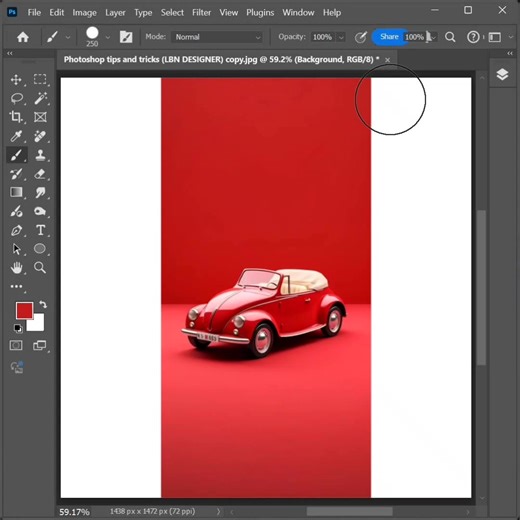Click the 59.17% zoom level field

coord(74,512)
